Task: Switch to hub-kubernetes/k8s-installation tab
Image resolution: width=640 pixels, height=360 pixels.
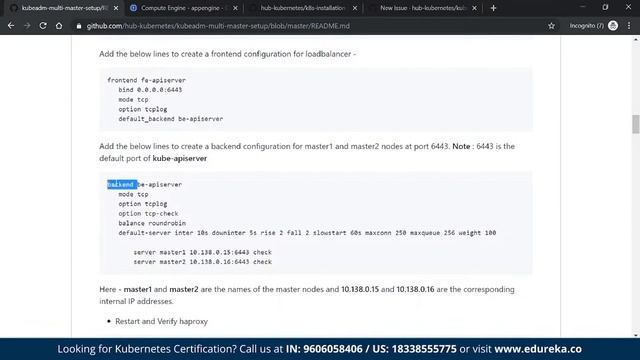Action: [302, 8]
